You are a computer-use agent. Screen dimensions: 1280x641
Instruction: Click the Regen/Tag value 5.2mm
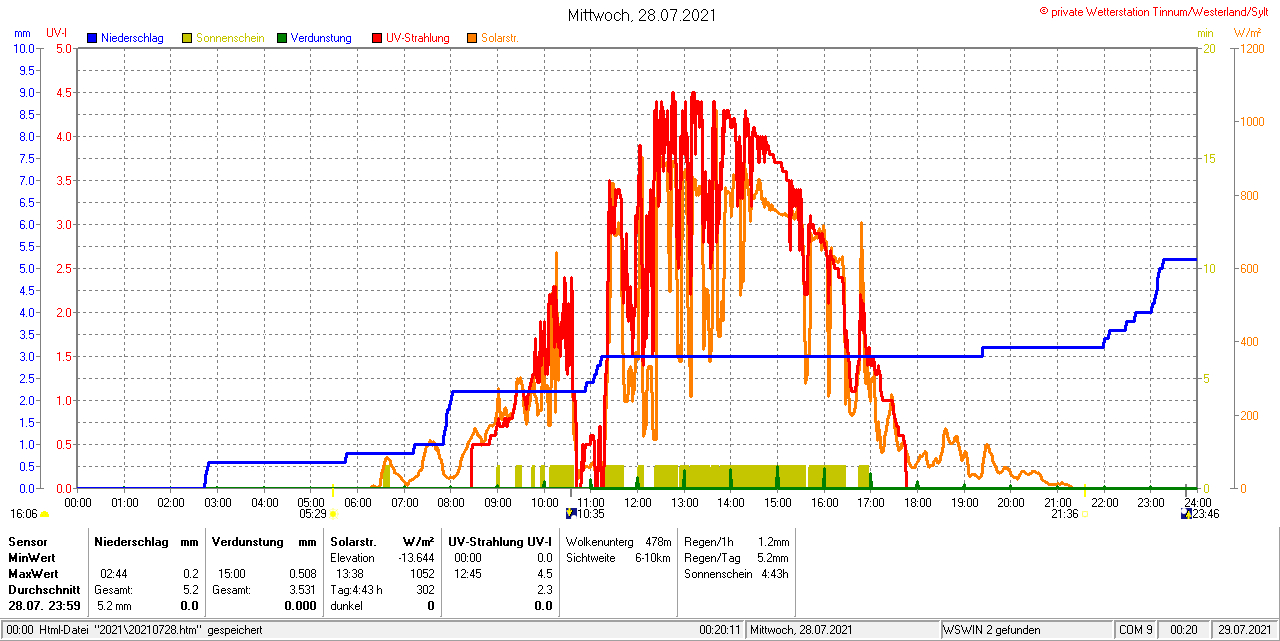(772, 557)
